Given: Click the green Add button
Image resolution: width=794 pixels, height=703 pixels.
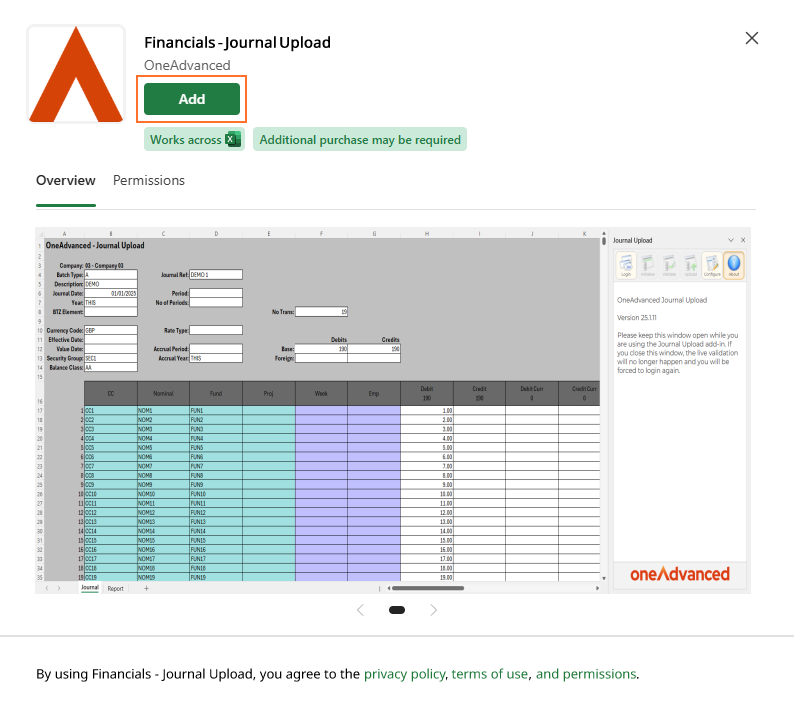Looking at the screenshot, I should click(191, 99).
